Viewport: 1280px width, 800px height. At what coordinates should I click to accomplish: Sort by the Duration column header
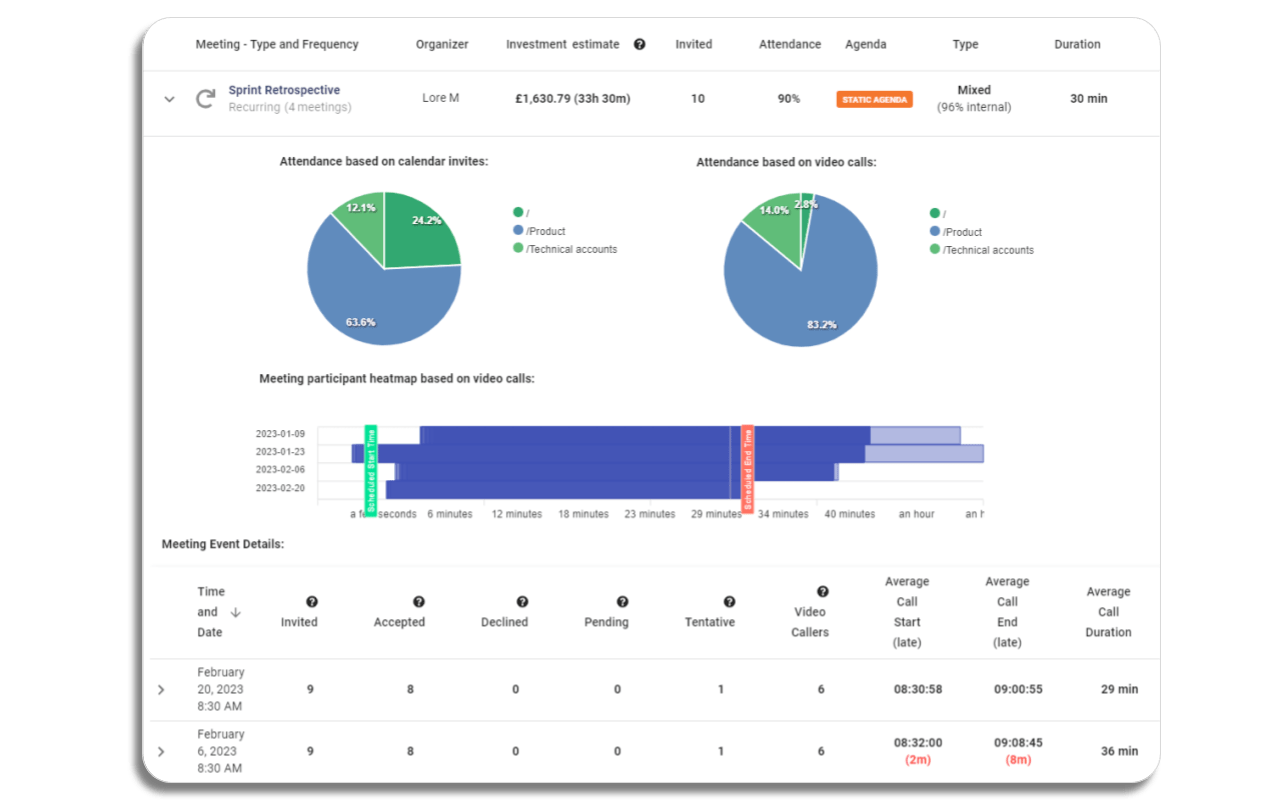pyautogui.click(x=1077, y=44)
